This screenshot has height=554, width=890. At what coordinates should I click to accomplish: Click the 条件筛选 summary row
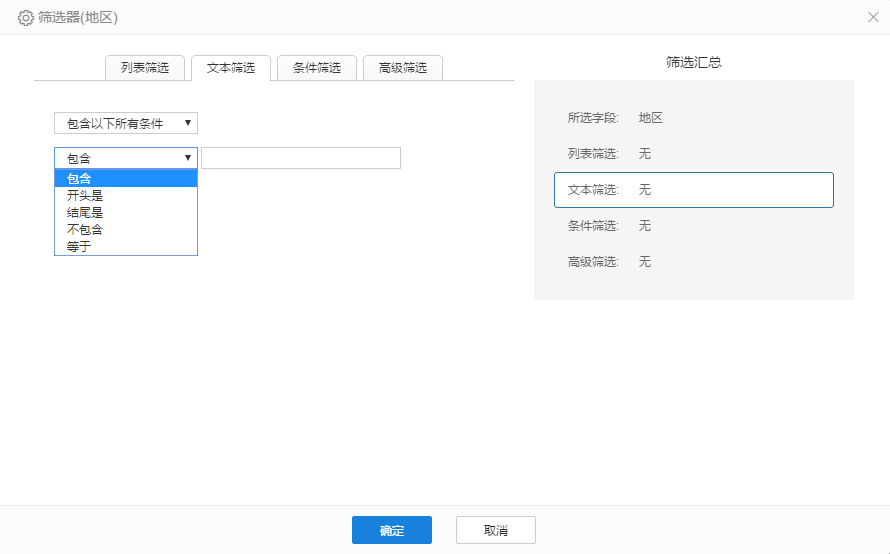pos(694,226)
